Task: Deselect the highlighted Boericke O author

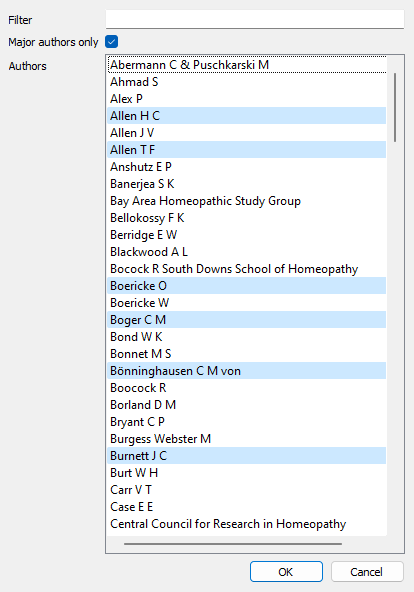Action: coord(247,286)
